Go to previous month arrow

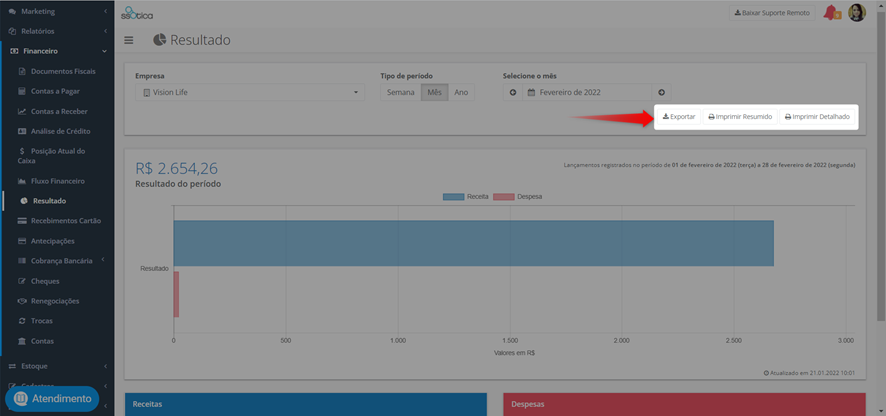[513, 92]
